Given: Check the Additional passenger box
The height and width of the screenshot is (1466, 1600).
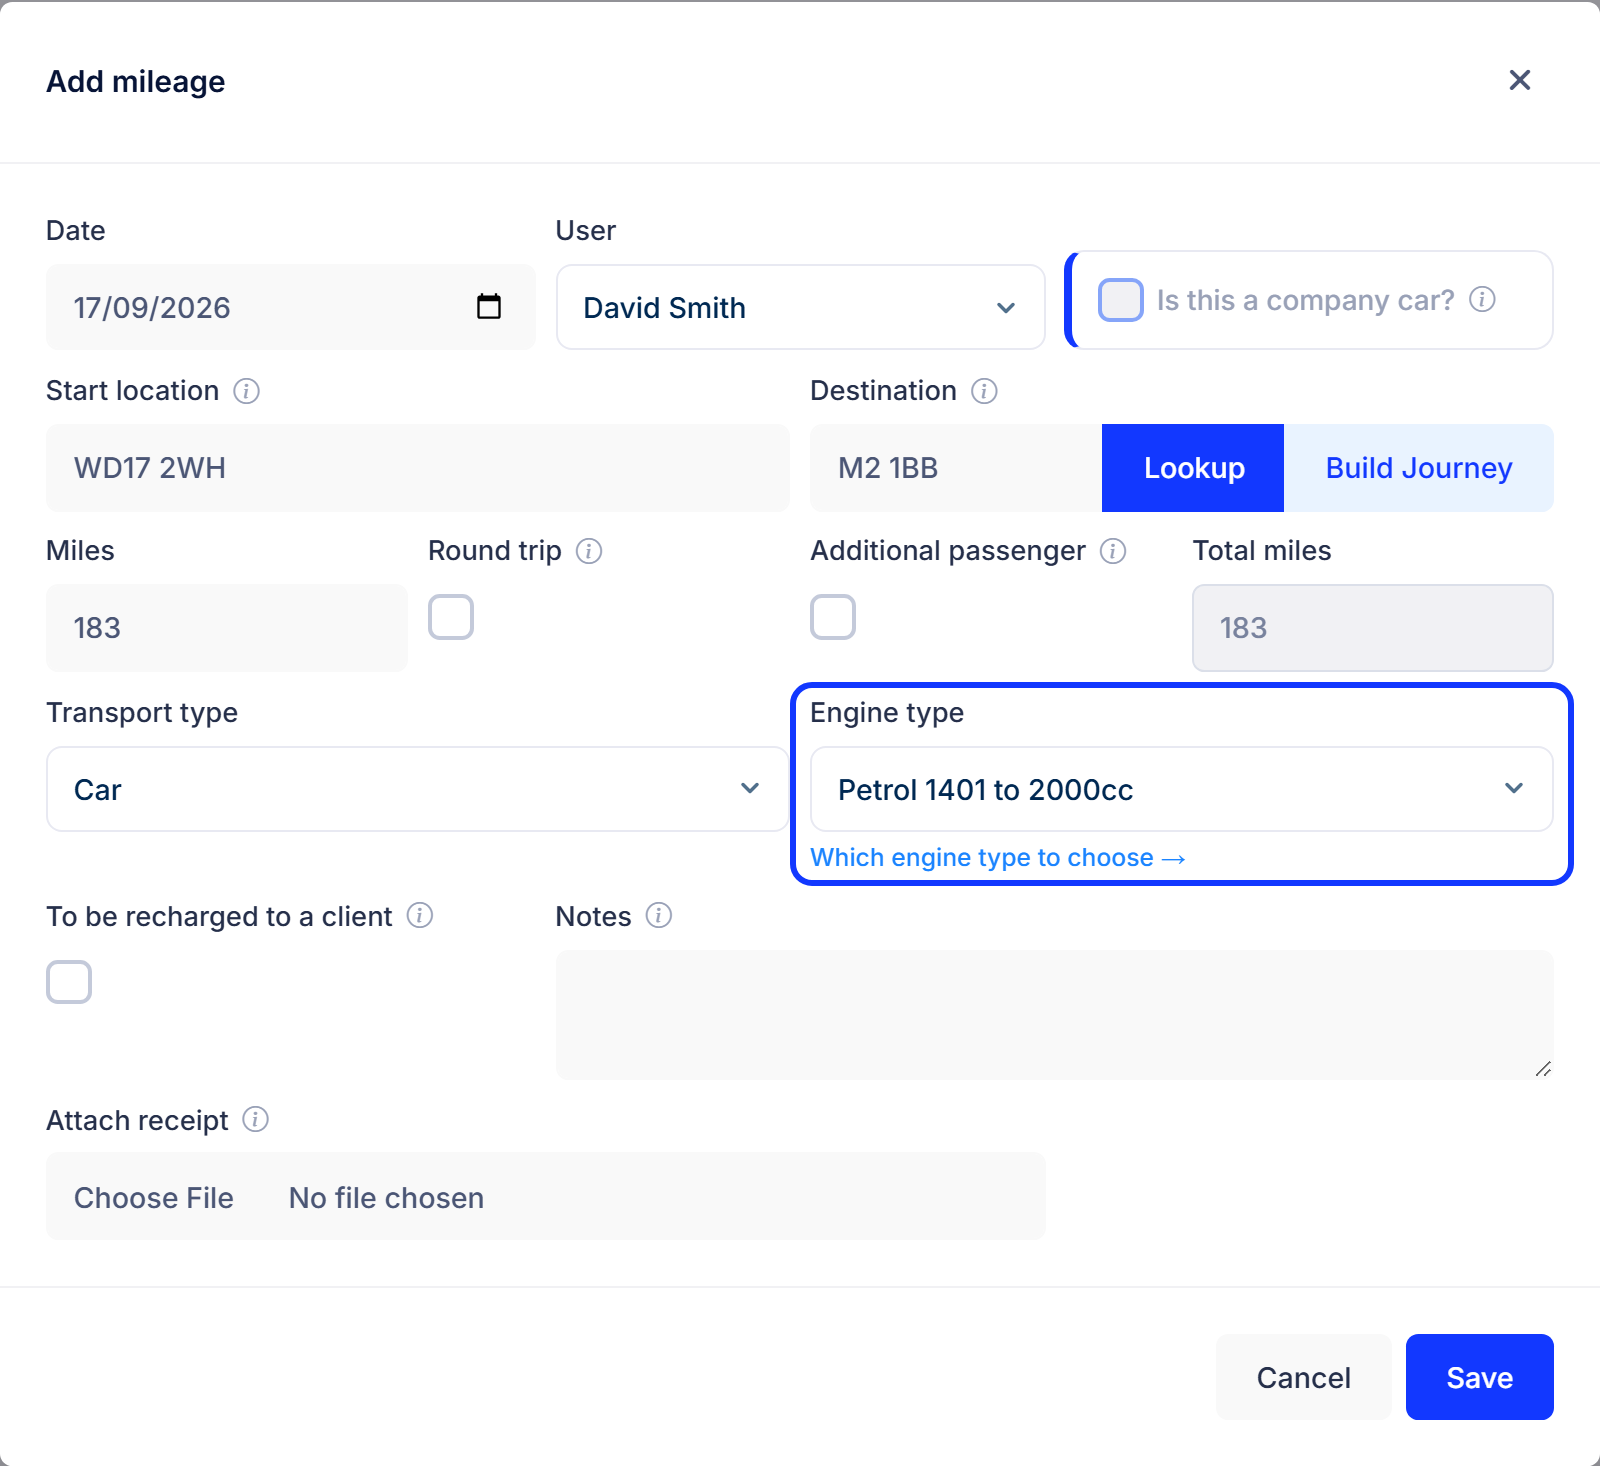Looking at the screenshot, I should point(832,617).
